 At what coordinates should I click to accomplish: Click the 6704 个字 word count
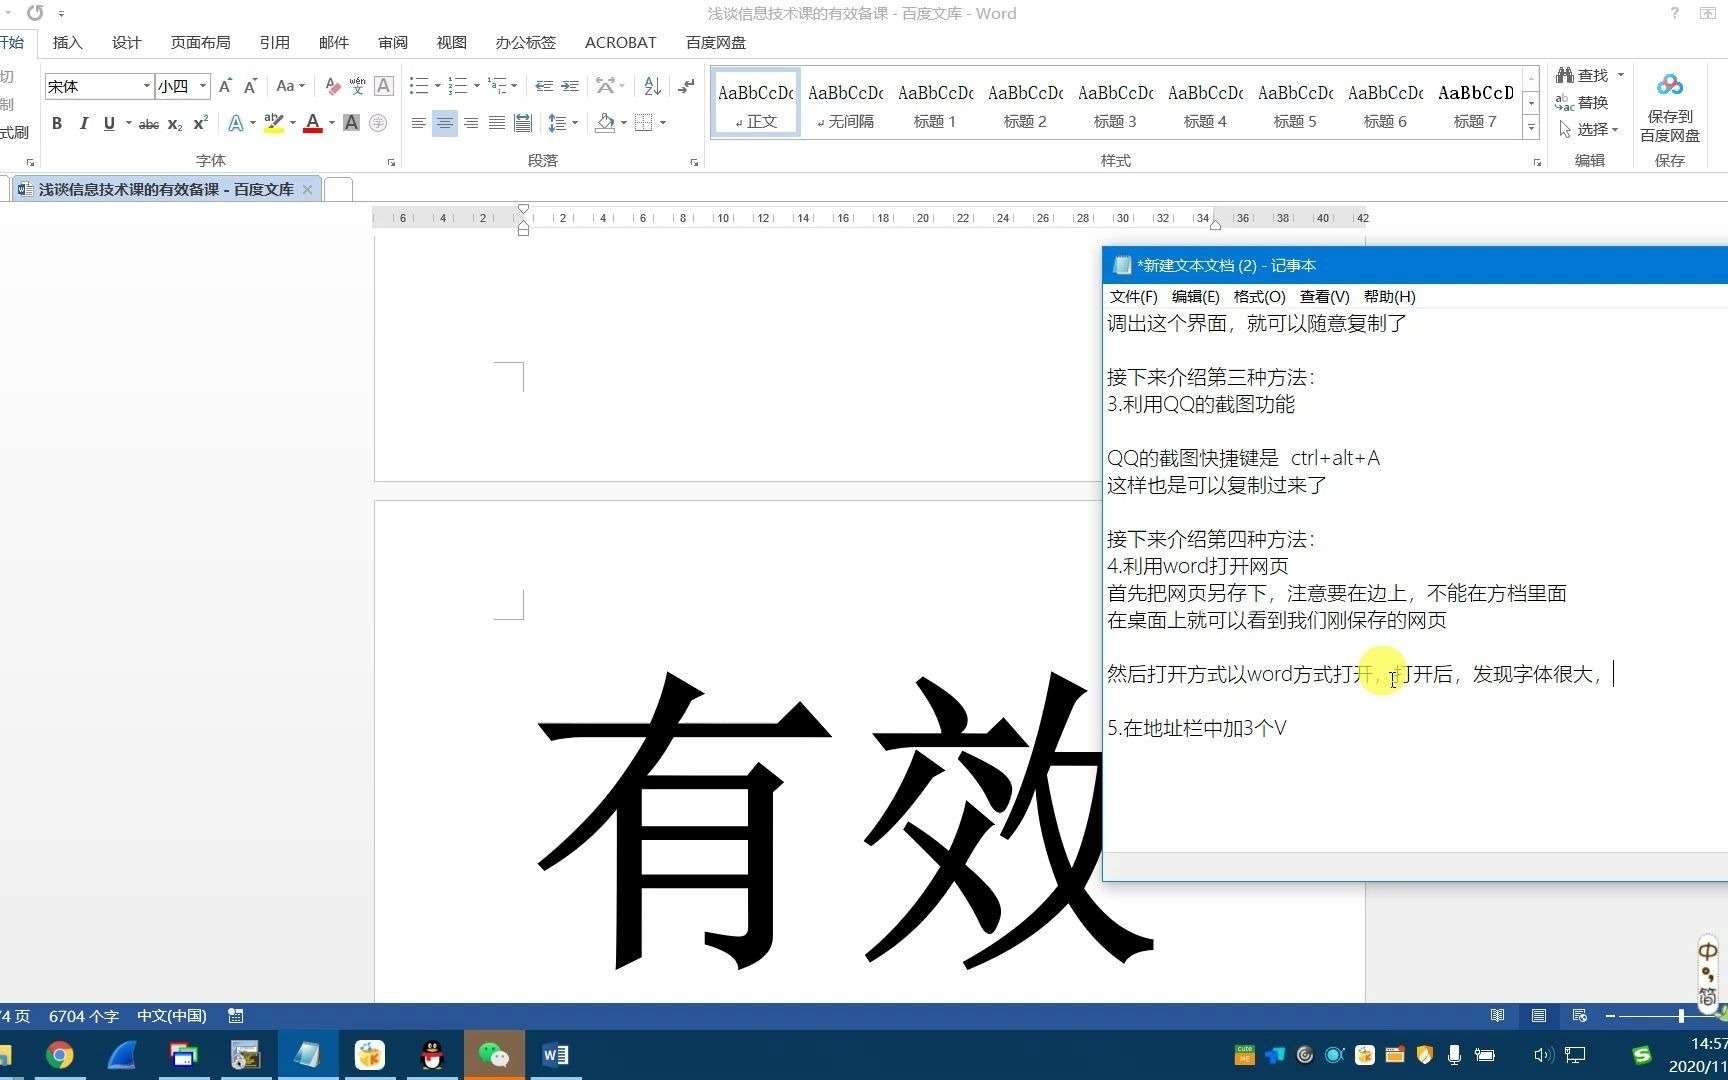pos(85,1016)
